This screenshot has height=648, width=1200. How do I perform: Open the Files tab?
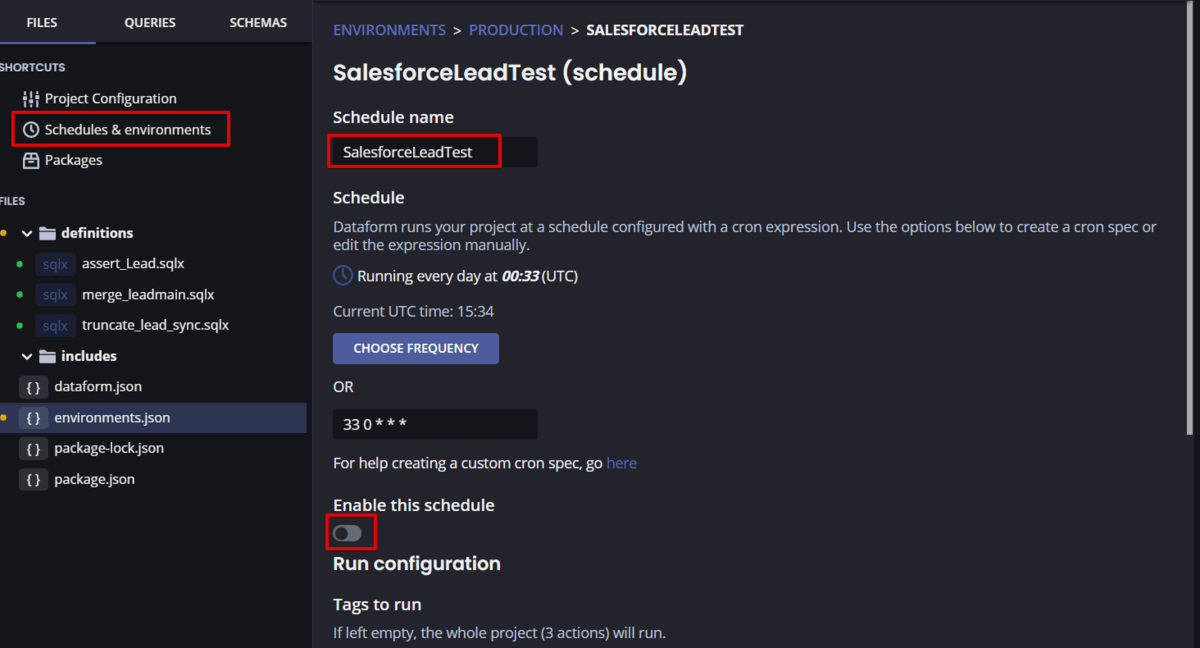pos(42,22)
